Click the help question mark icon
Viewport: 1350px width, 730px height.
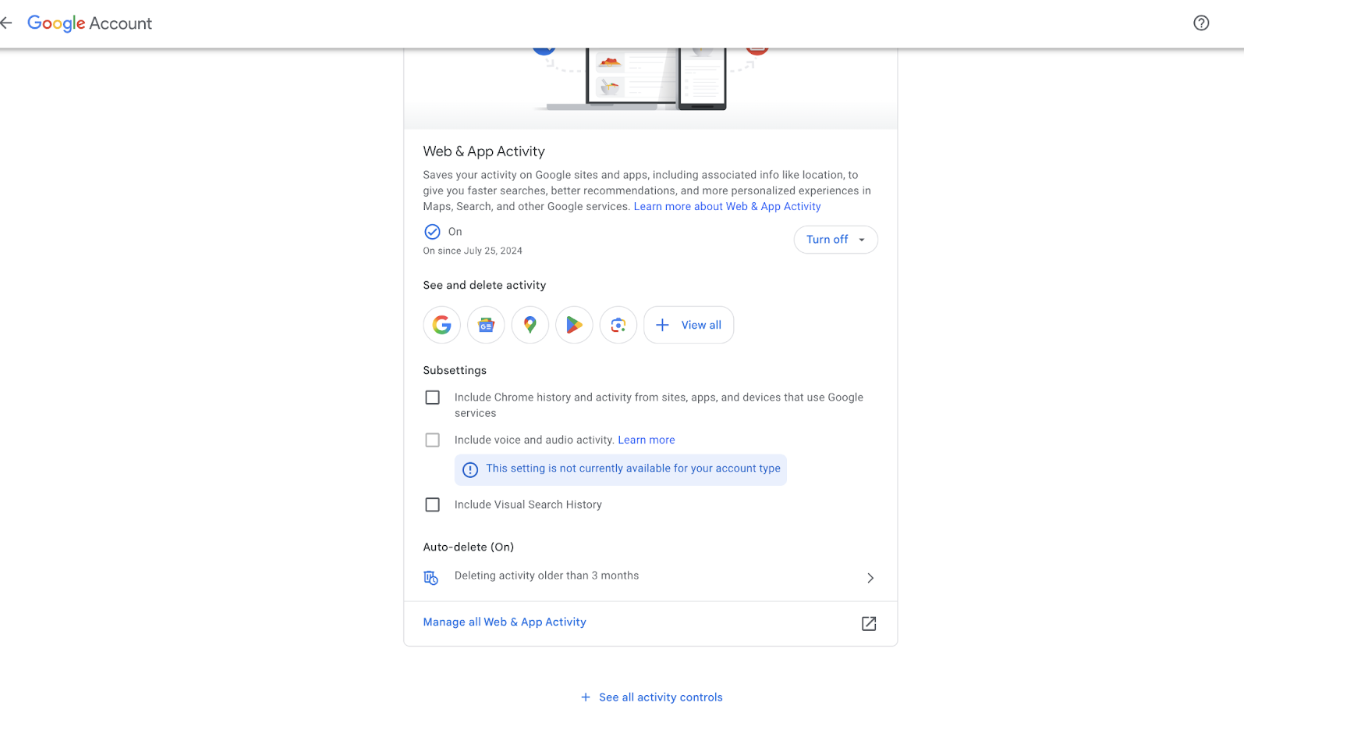(x=1201, y=23)
